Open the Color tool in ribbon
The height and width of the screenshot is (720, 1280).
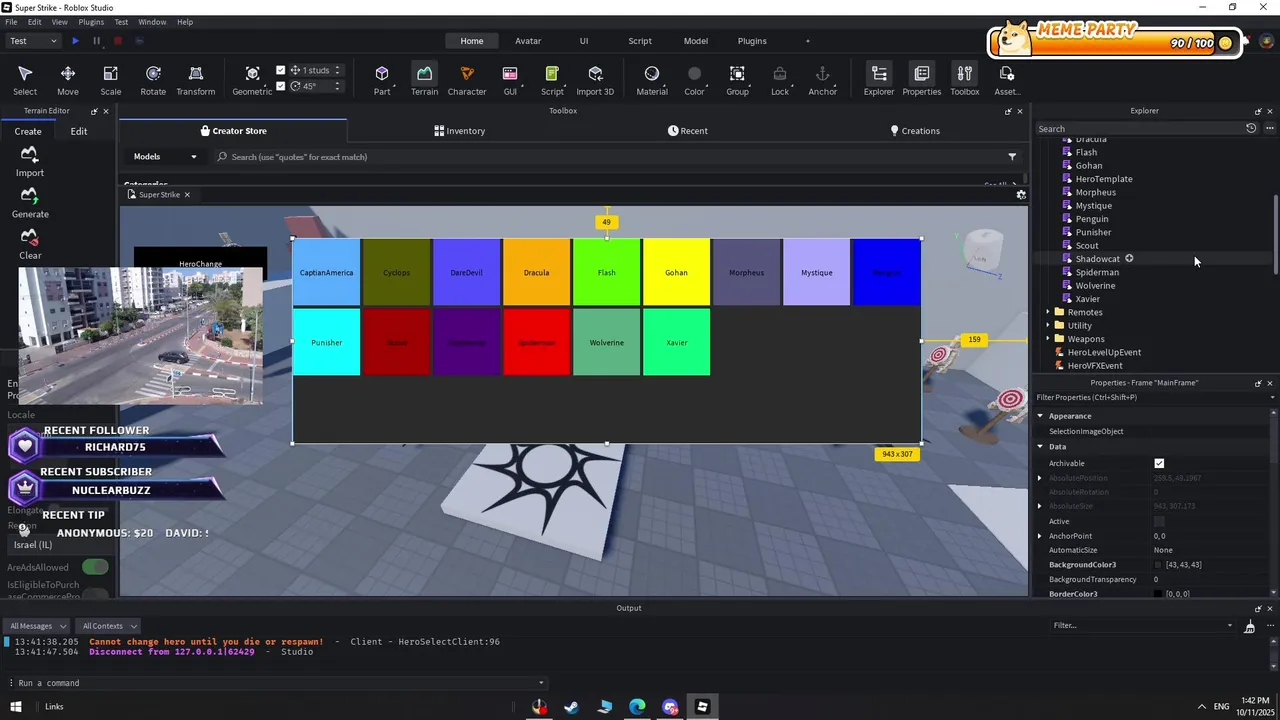[694, 80]
